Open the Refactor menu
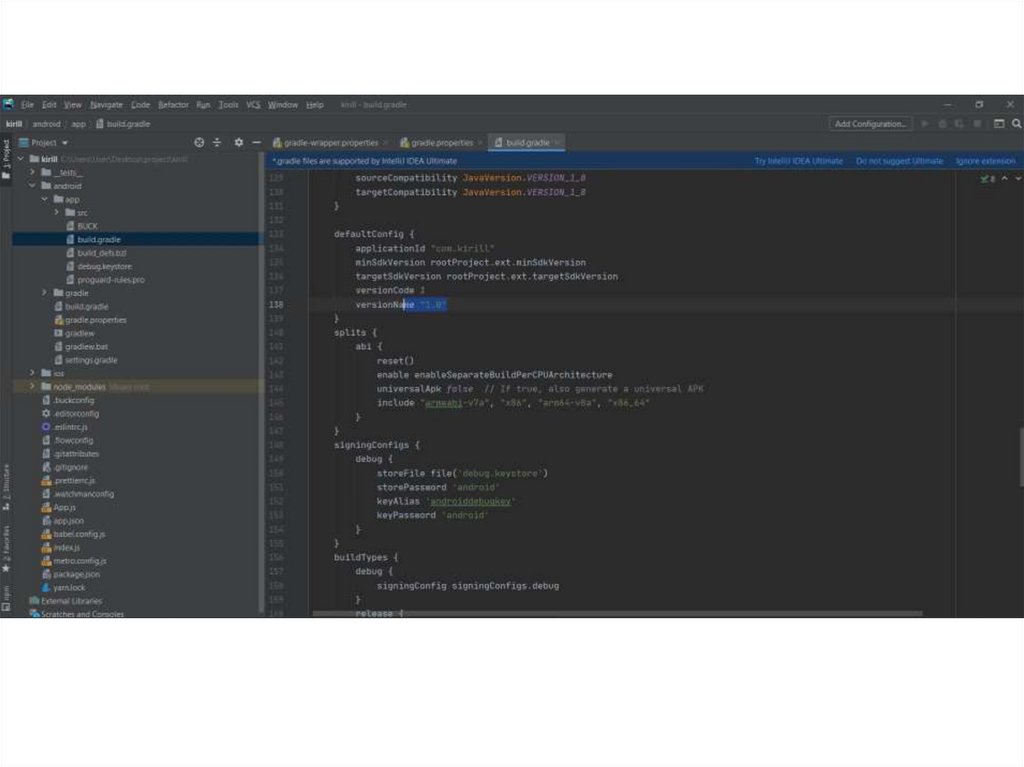The width and height of the screenshot is (1024, 767). (173, 105)
